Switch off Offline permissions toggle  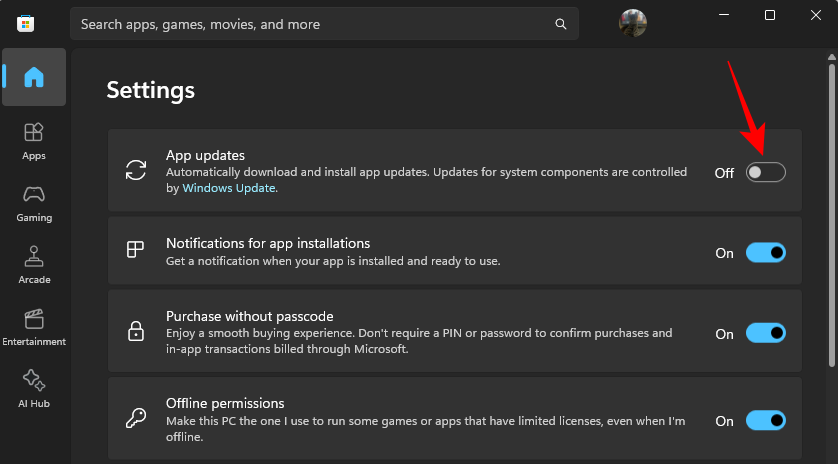pos(765,421)
